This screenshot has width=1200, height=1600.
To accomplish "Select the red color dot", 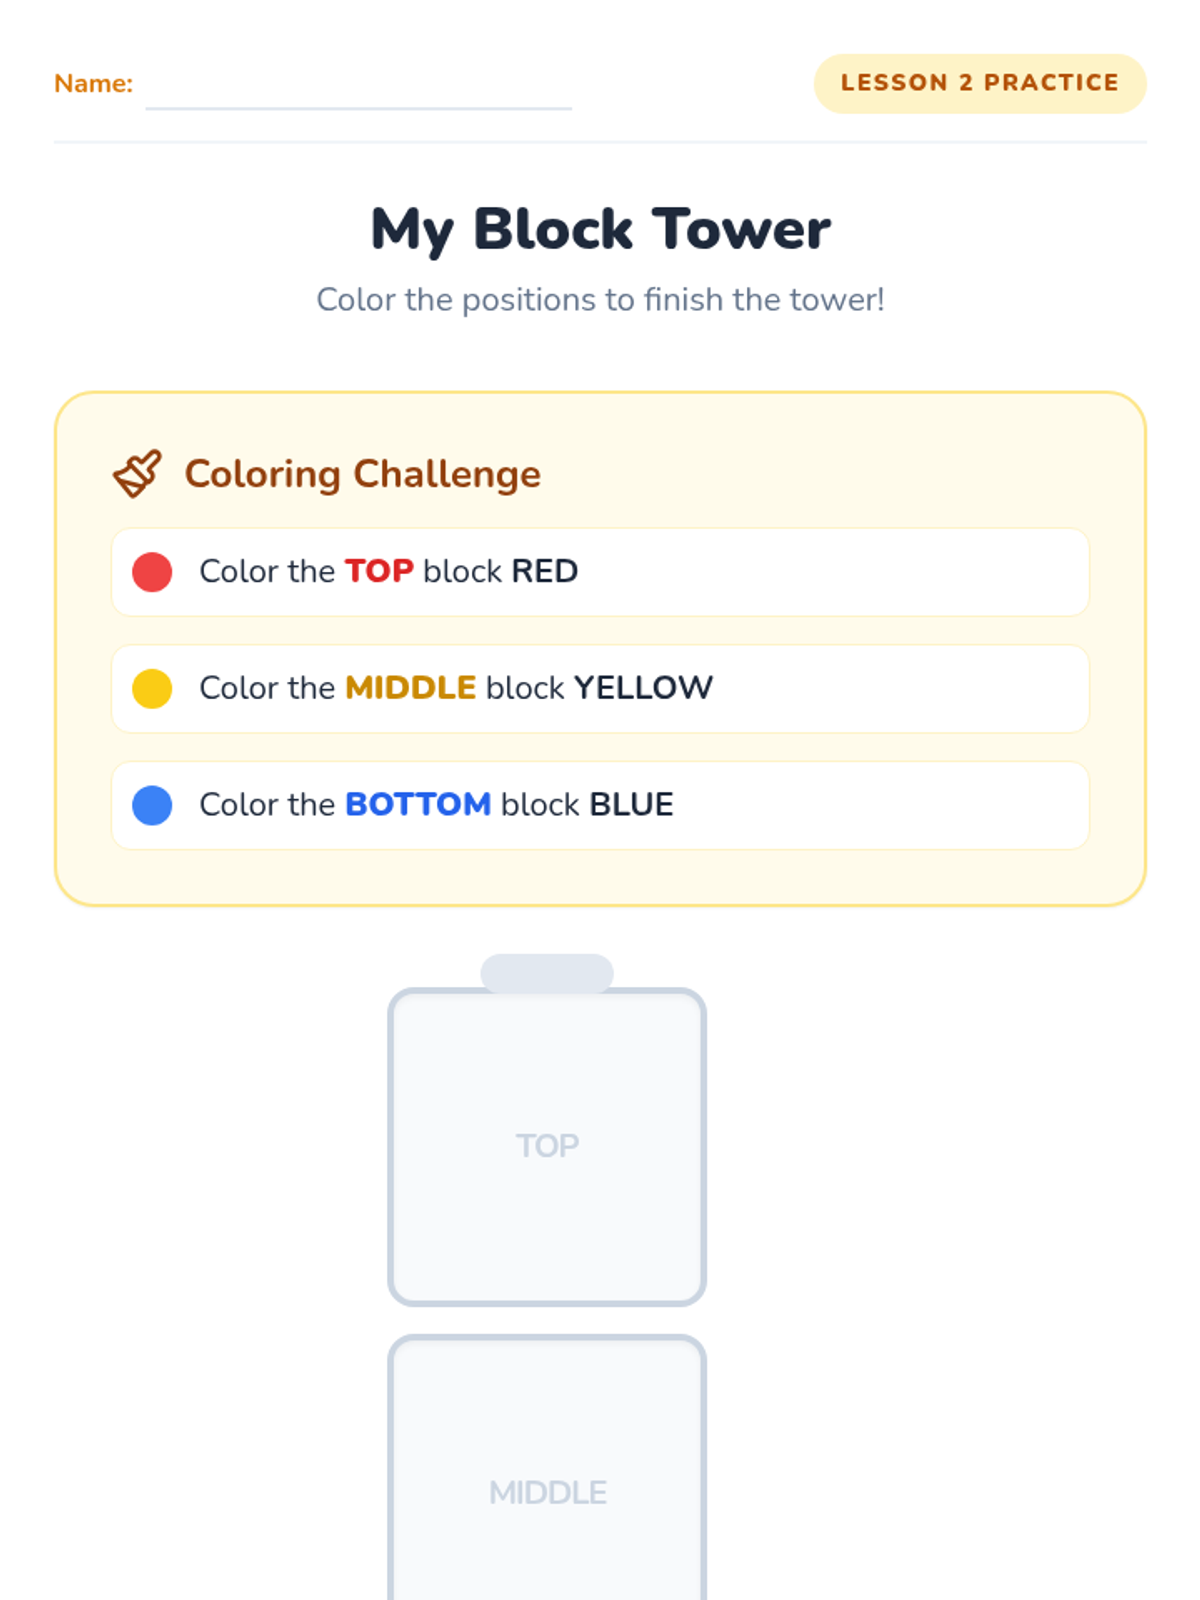I will click(152, 572).
